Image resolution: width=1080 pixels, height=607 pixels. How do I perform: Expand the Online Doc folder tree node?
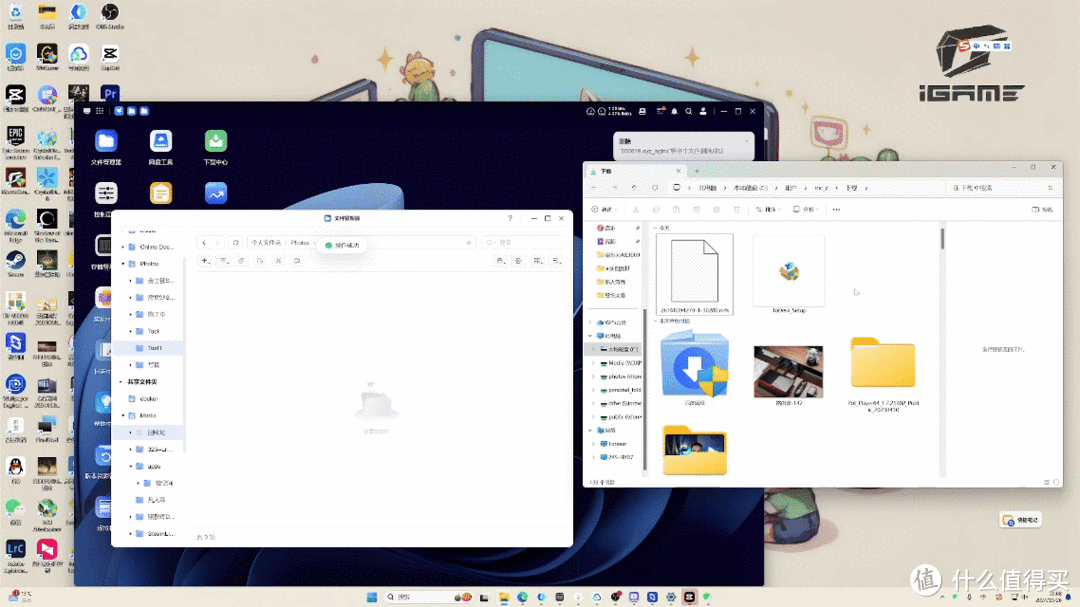(122, 246)
